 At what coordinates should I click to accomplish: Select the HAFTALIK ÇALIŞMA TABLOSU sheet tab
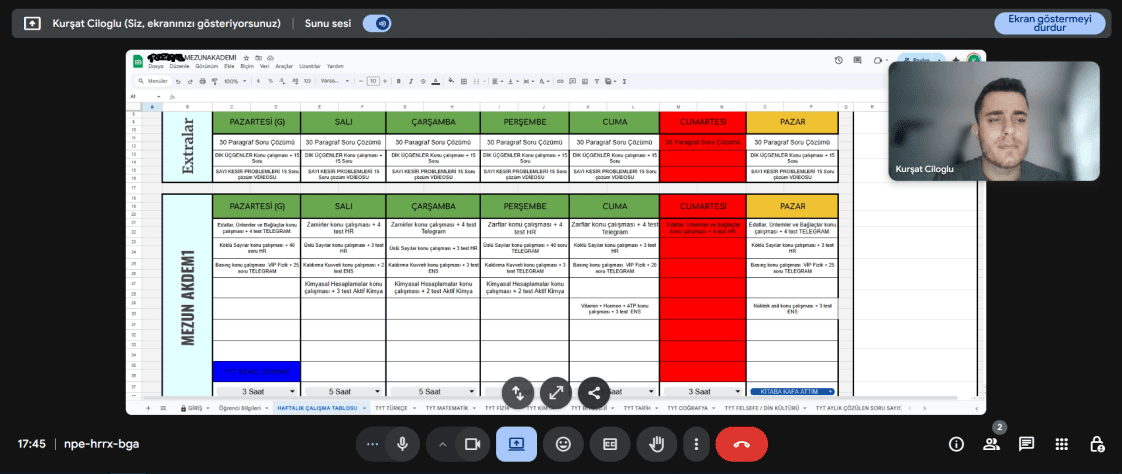[319, 407]
